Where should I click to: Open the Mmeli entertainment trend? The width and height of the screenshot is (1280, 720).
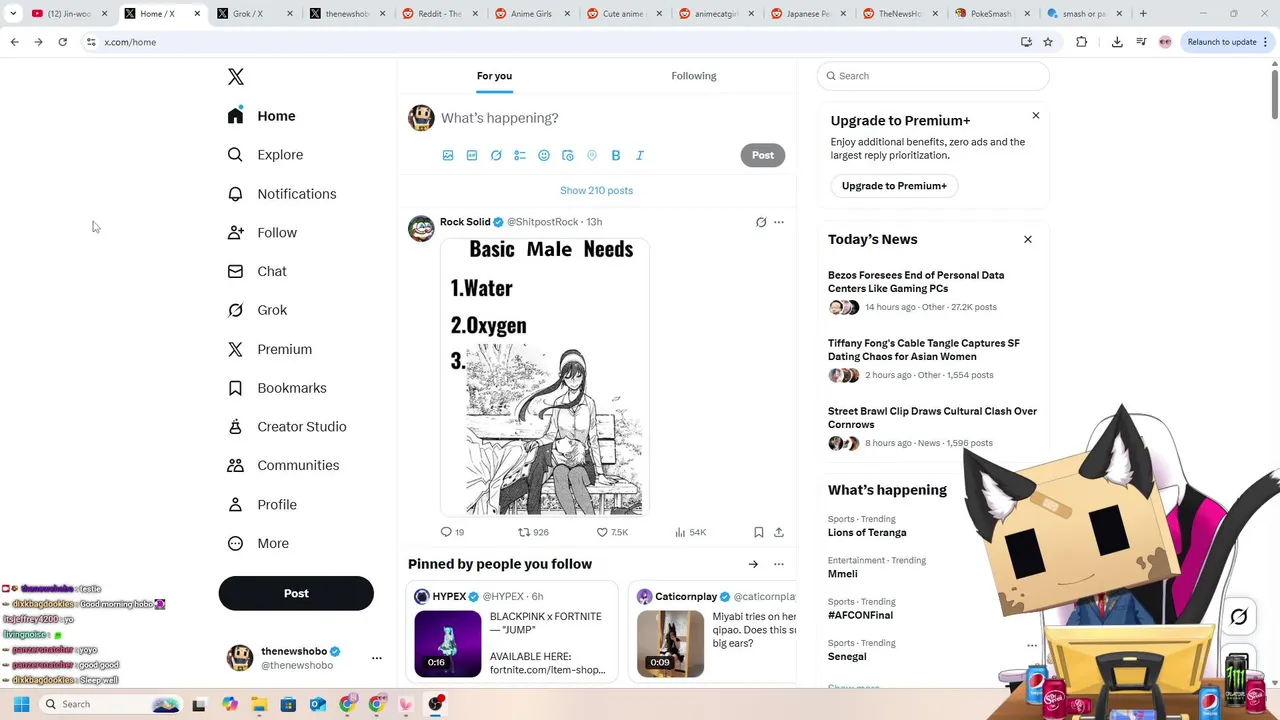843,574
